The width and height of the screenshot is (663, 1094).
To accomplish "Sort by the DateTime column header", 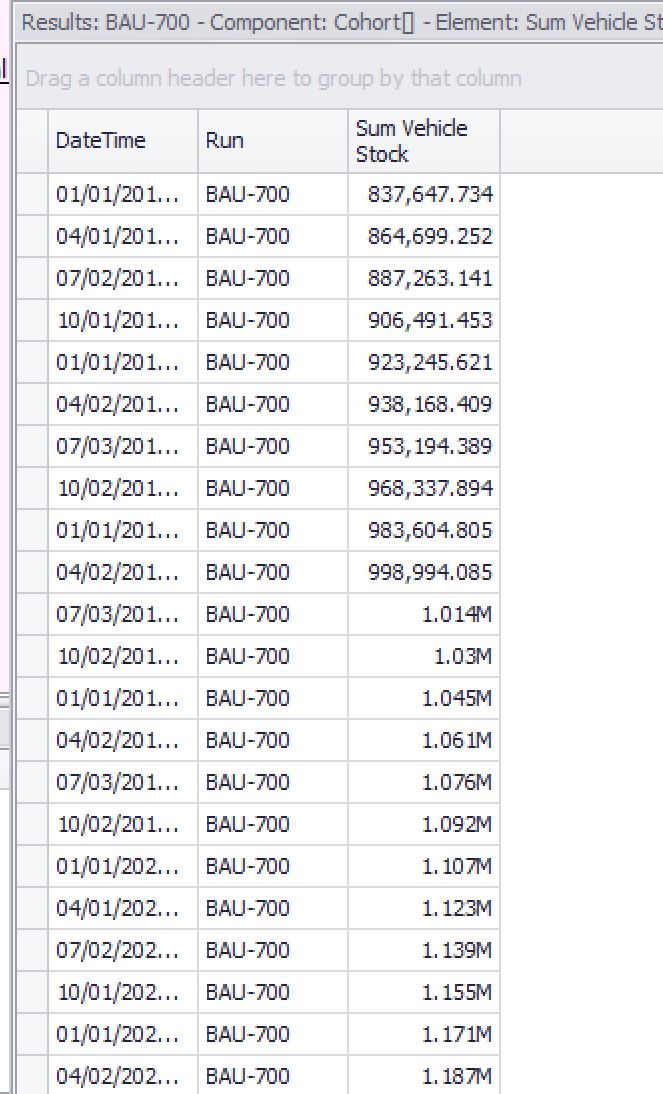I will point(123,141).
